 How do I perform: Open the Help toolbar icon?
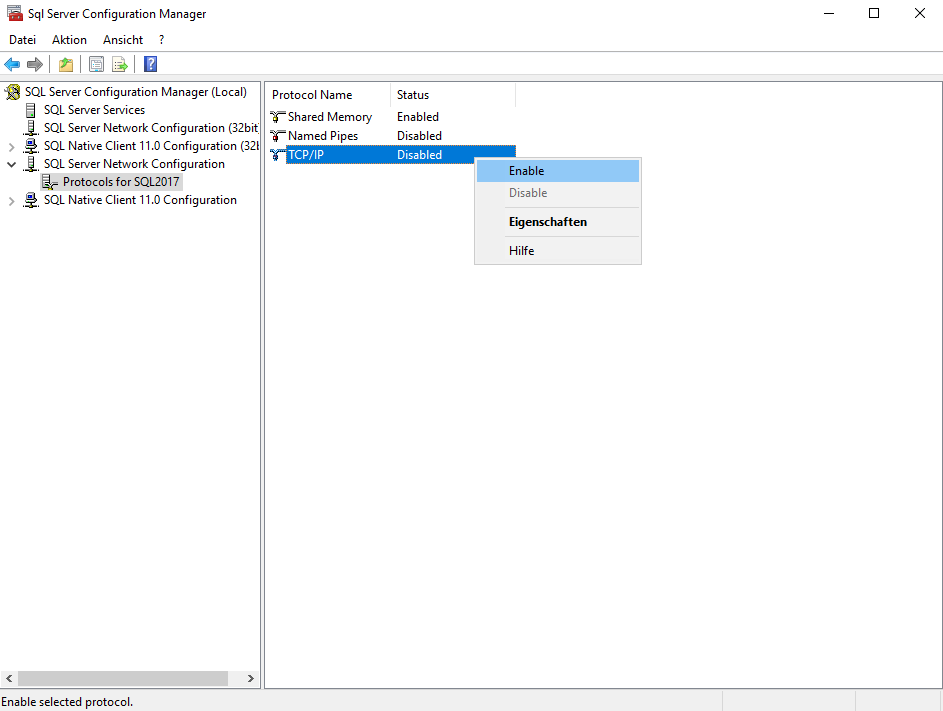150,64
